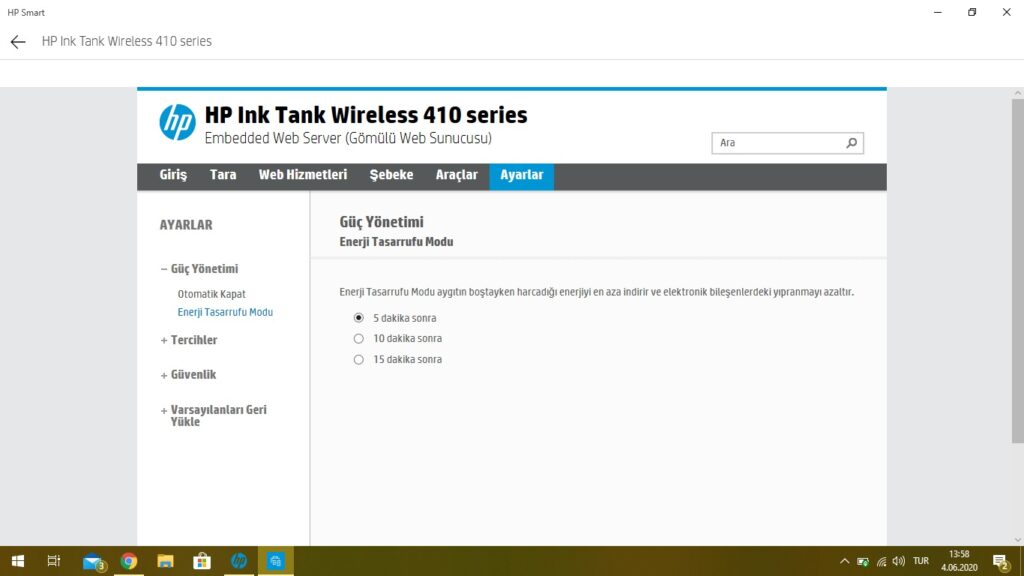The width and height of the screenshot is (1024, 576).
Task: Click the HP logo icon
Action: (x=177, y=122)
